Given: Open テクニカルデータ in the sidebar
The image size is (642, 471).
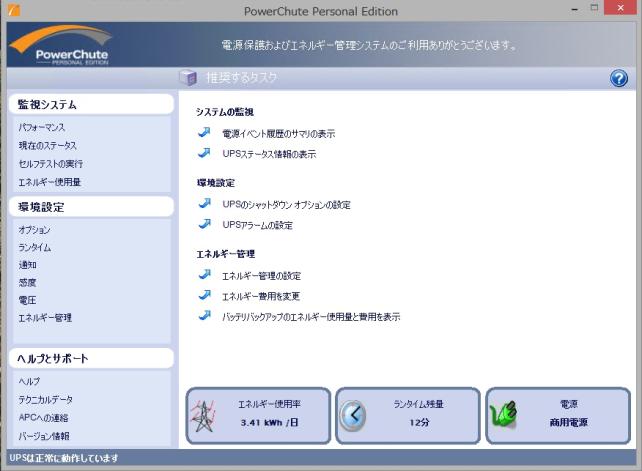Looking at the screenshot, I should pyautogui.click(x=46, y=399).
